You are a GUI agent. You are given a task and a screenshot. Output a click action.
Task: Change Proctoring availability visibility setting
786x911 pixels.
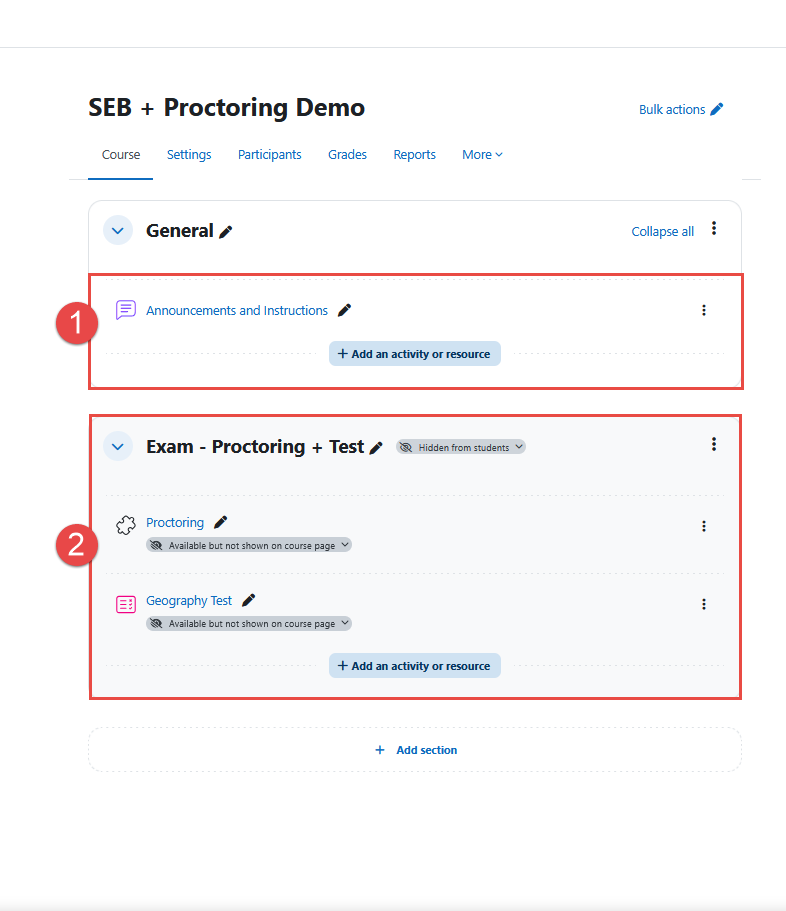click(x=249, y=545)
